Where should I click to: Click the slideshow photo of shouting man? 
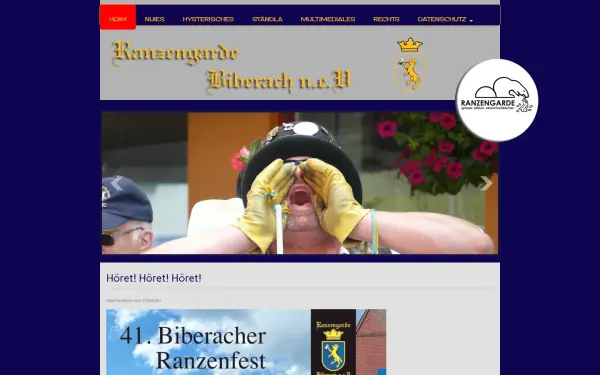[300, 183]
